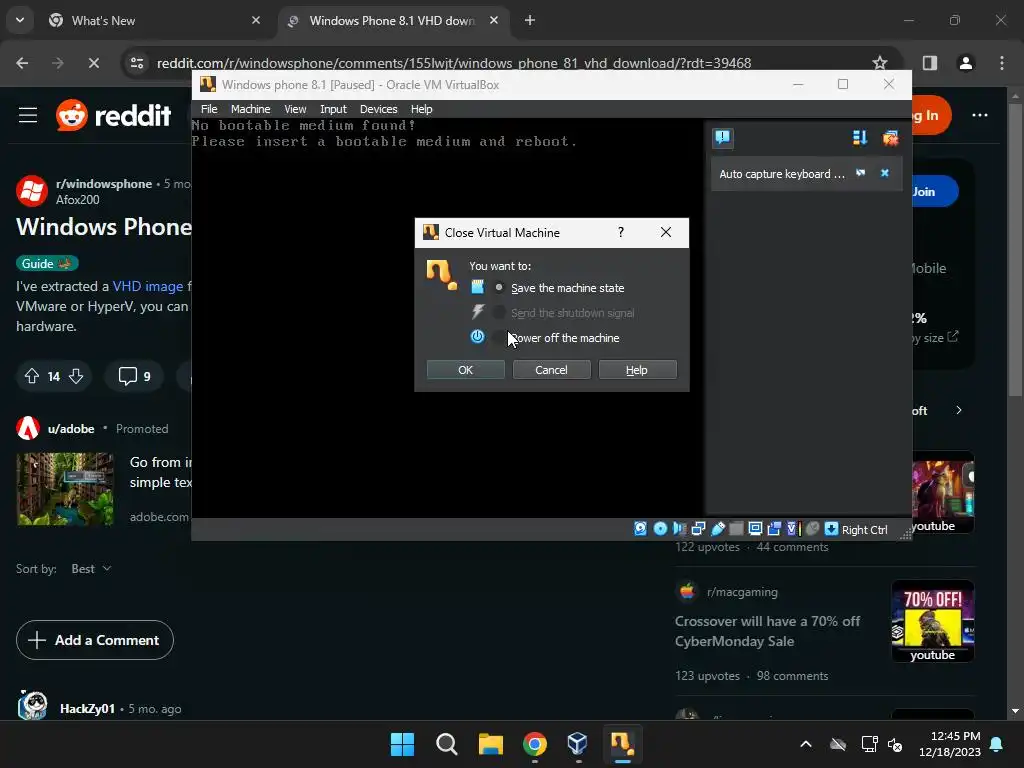
Task: Open VirtualBox File menu
Action: point(209,109)
